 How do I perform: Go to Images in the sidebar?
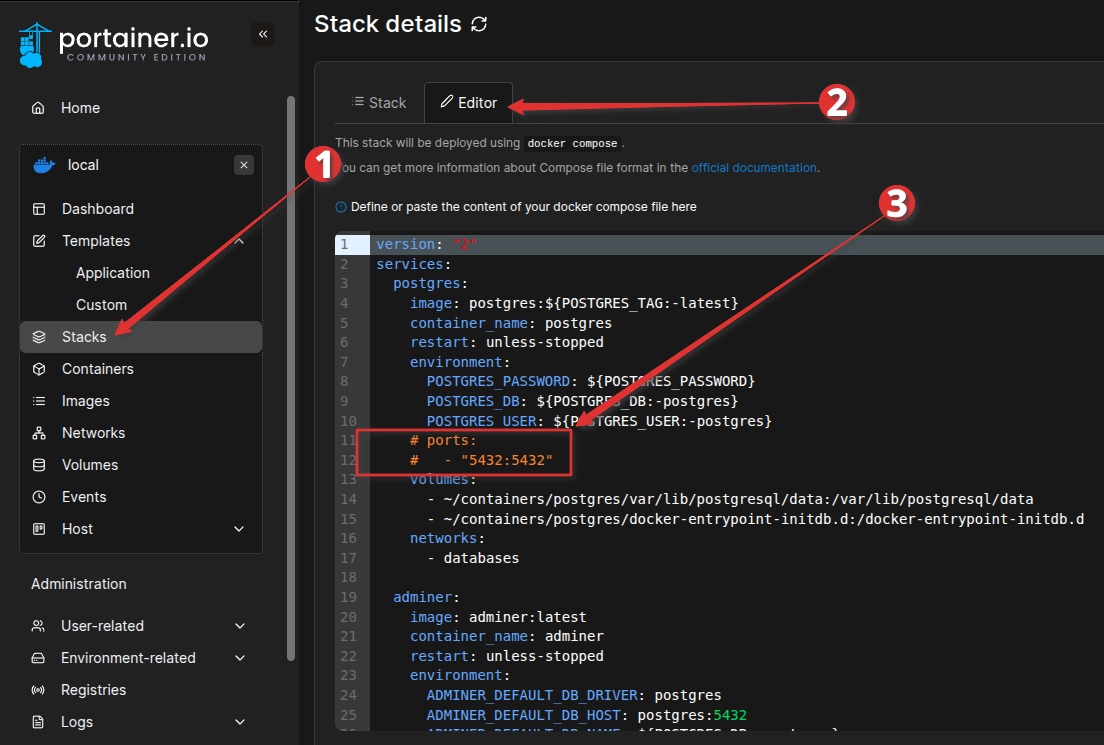(x=86, y=401)
